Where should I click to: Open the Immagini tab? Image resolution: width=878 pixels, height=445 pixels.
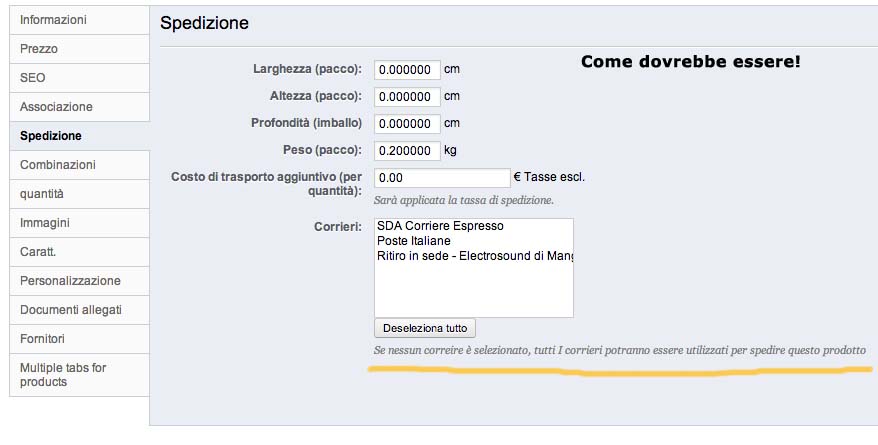coord(45,222)
